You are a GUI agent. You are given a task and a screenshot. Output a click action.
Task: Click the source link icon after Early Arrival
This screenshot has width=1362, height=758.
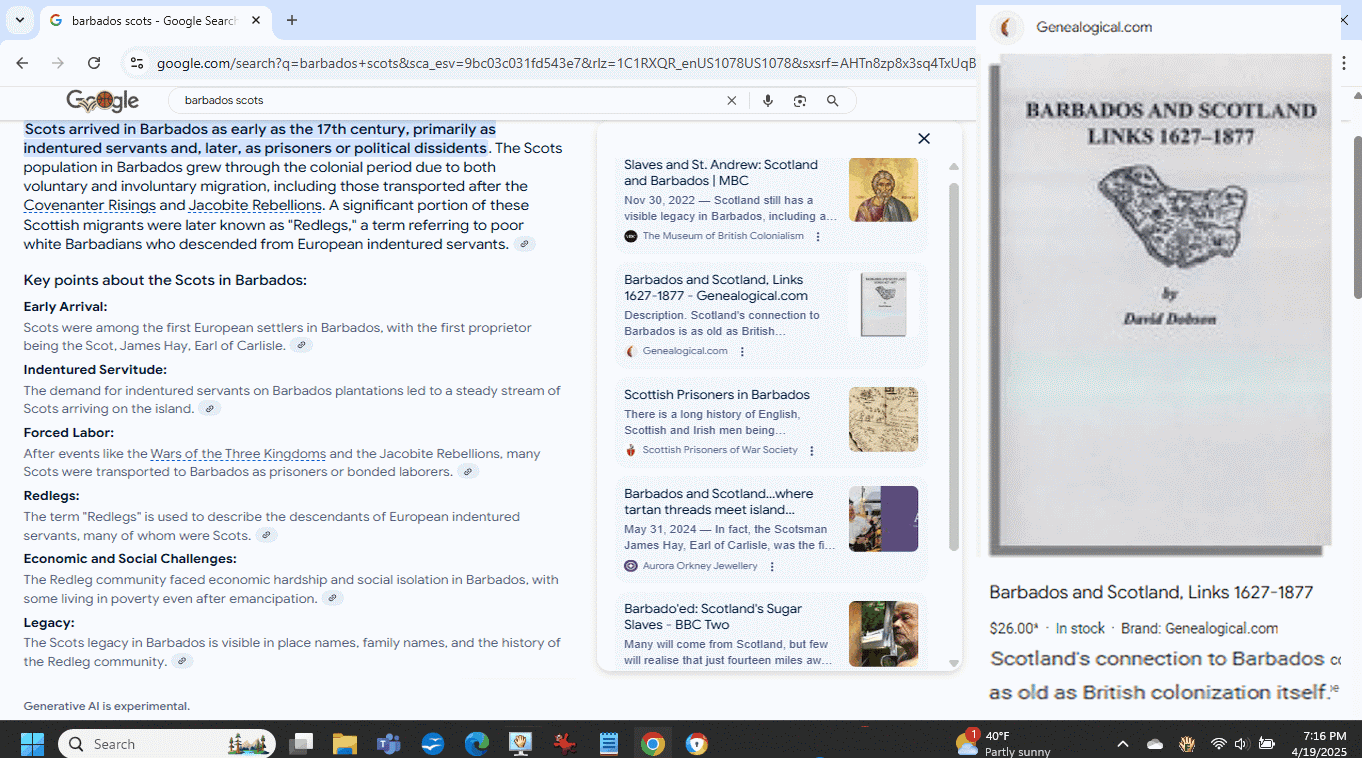tap(301, 346)
